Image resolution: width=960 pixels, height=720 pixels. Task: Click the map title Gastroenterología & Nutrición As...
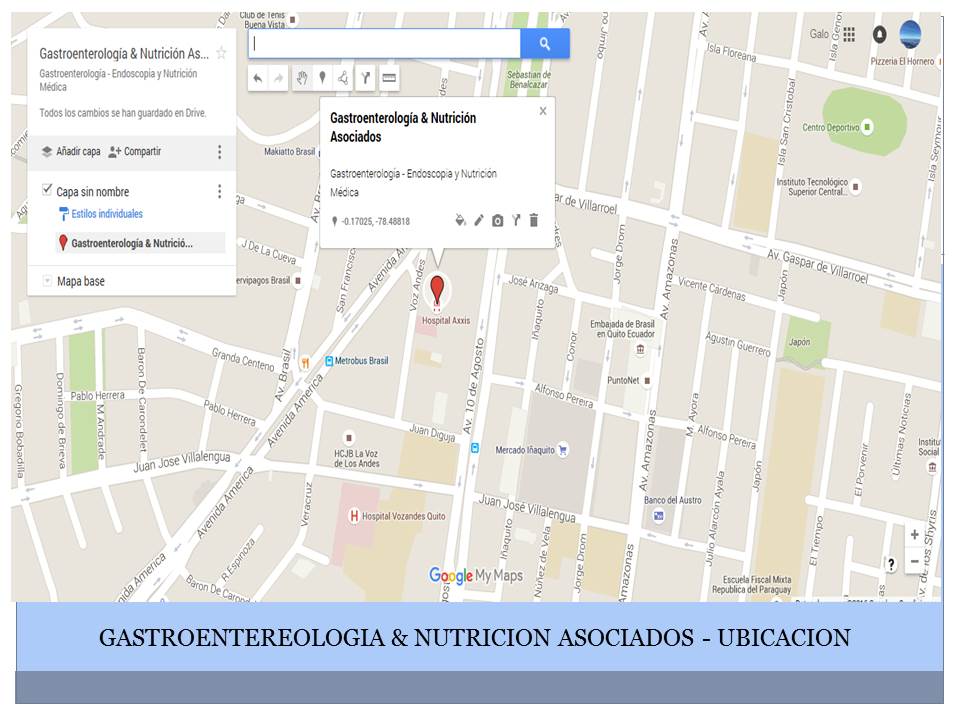[x=124, y=54]
